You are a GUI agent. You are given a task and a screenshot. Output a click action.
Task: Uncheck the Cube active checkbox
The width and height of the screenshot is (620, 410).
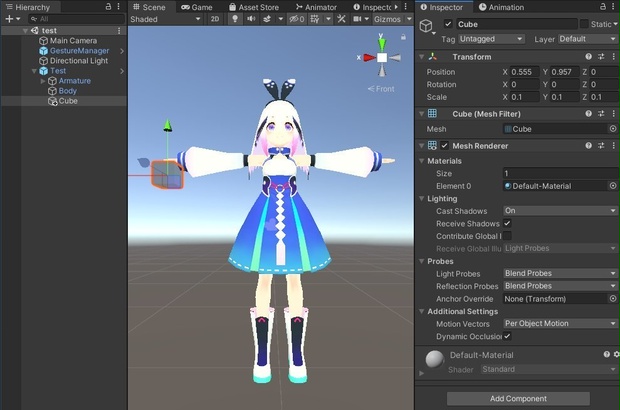(448, 24)
